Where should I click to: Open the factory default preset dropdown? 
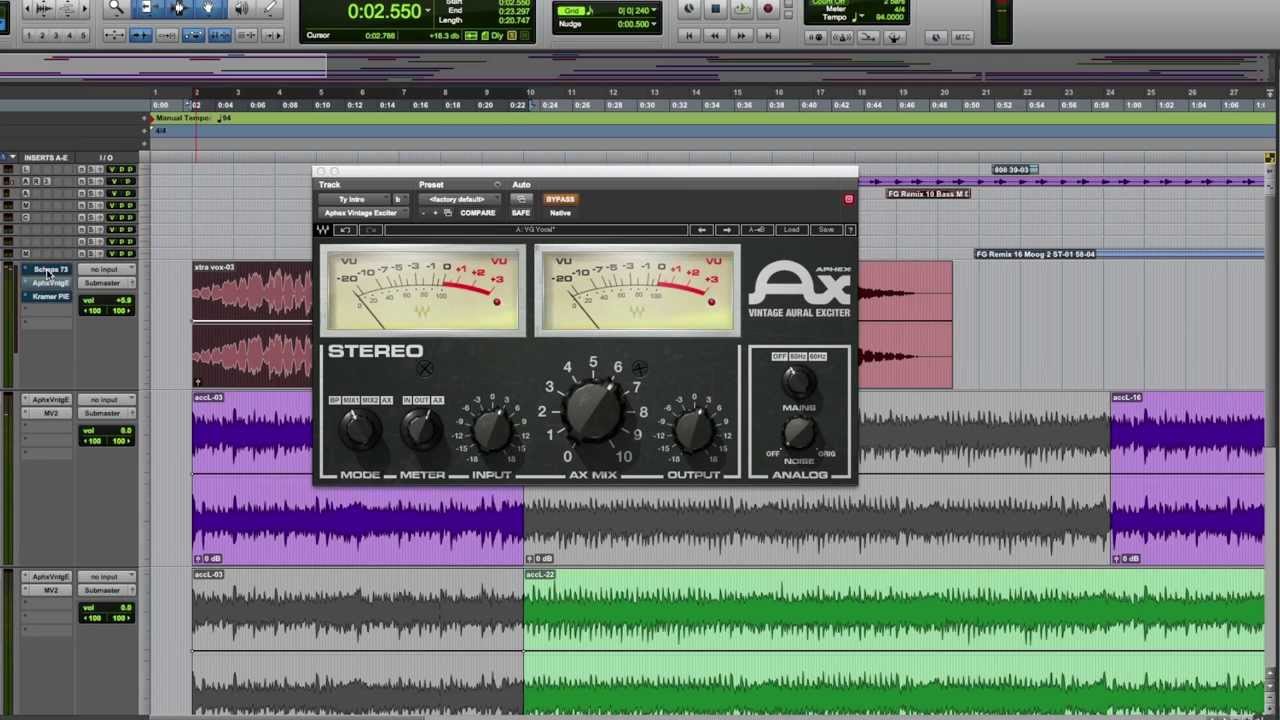457,199
